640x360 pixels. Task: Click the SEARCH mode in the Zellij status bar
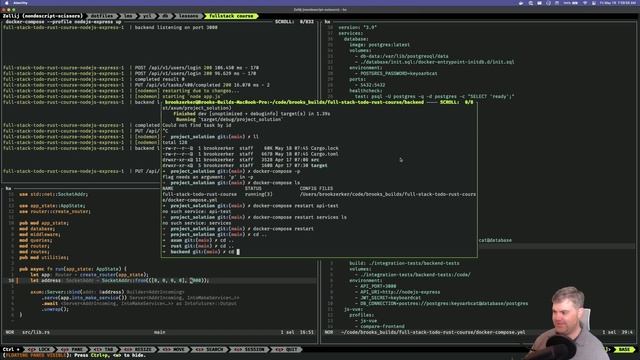[210, 349]
